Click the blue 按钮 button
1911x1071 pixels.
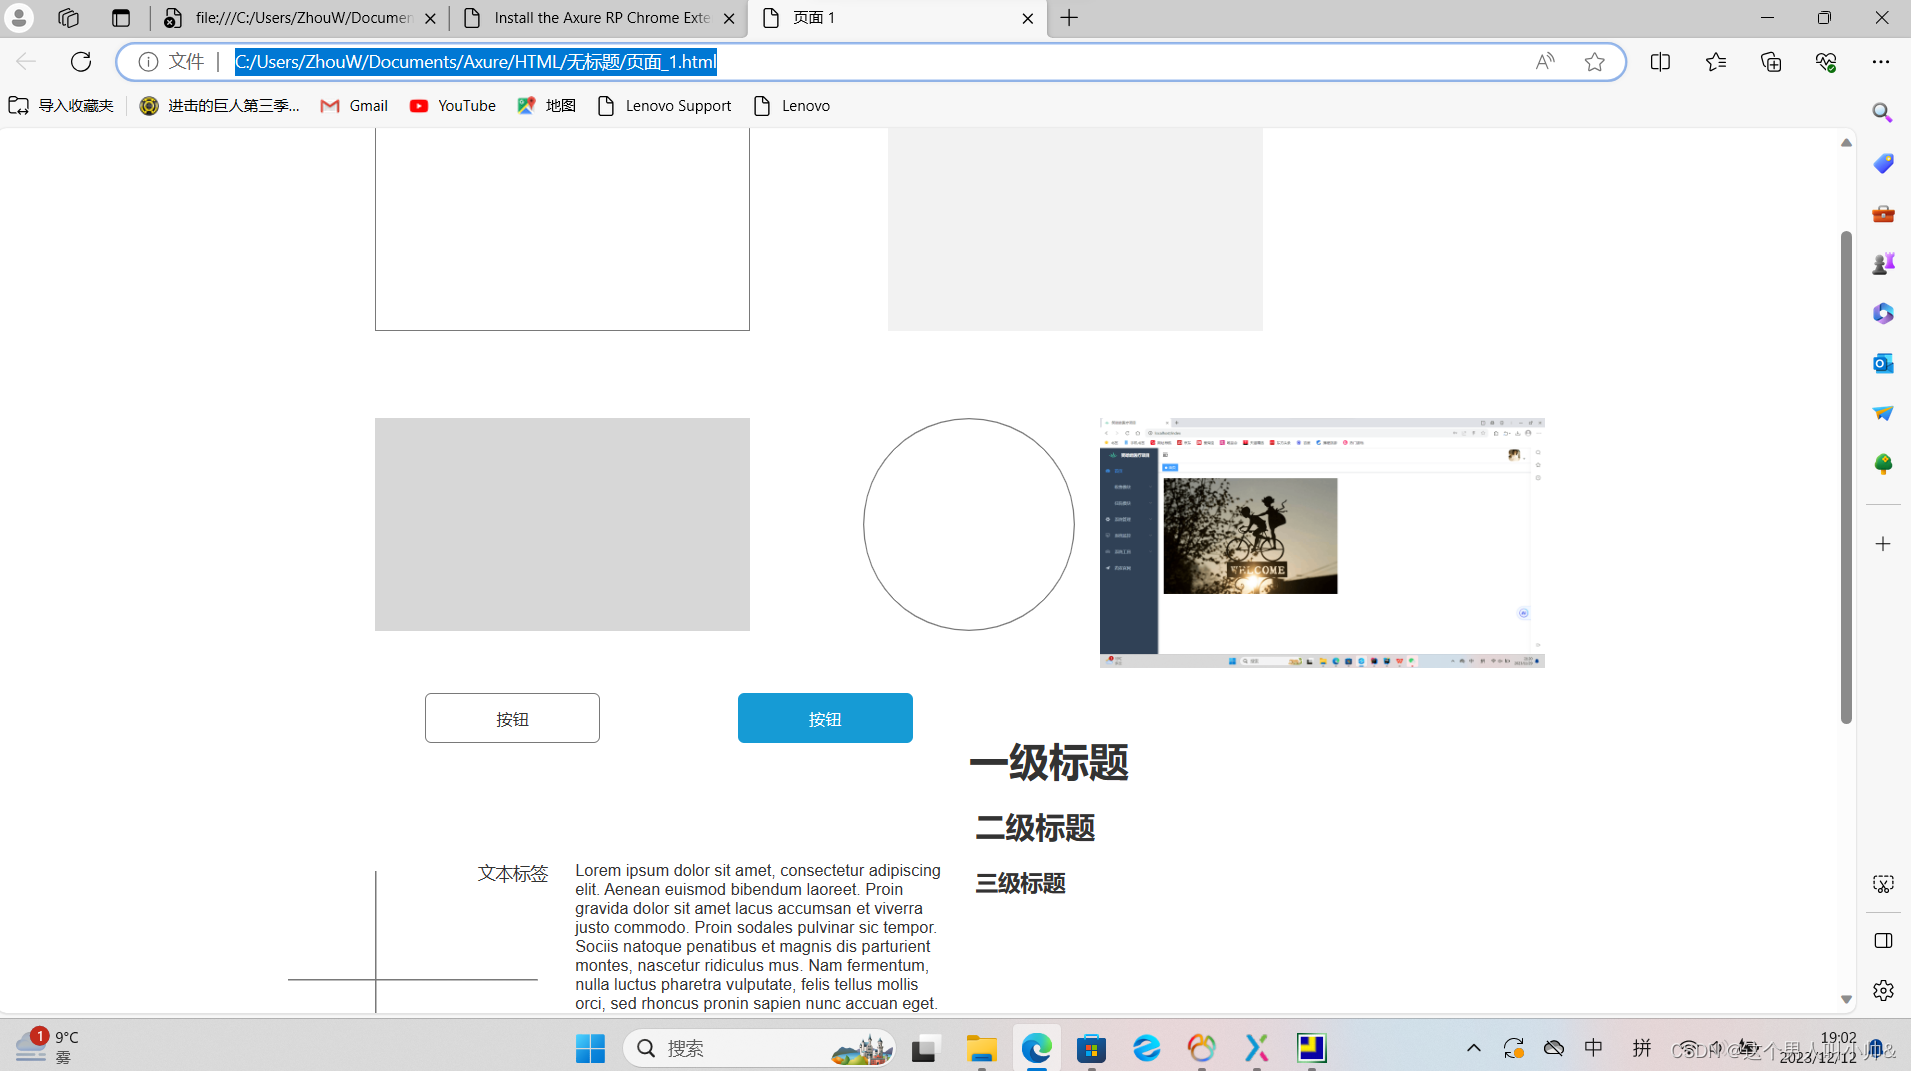click(x=825, y=718)
